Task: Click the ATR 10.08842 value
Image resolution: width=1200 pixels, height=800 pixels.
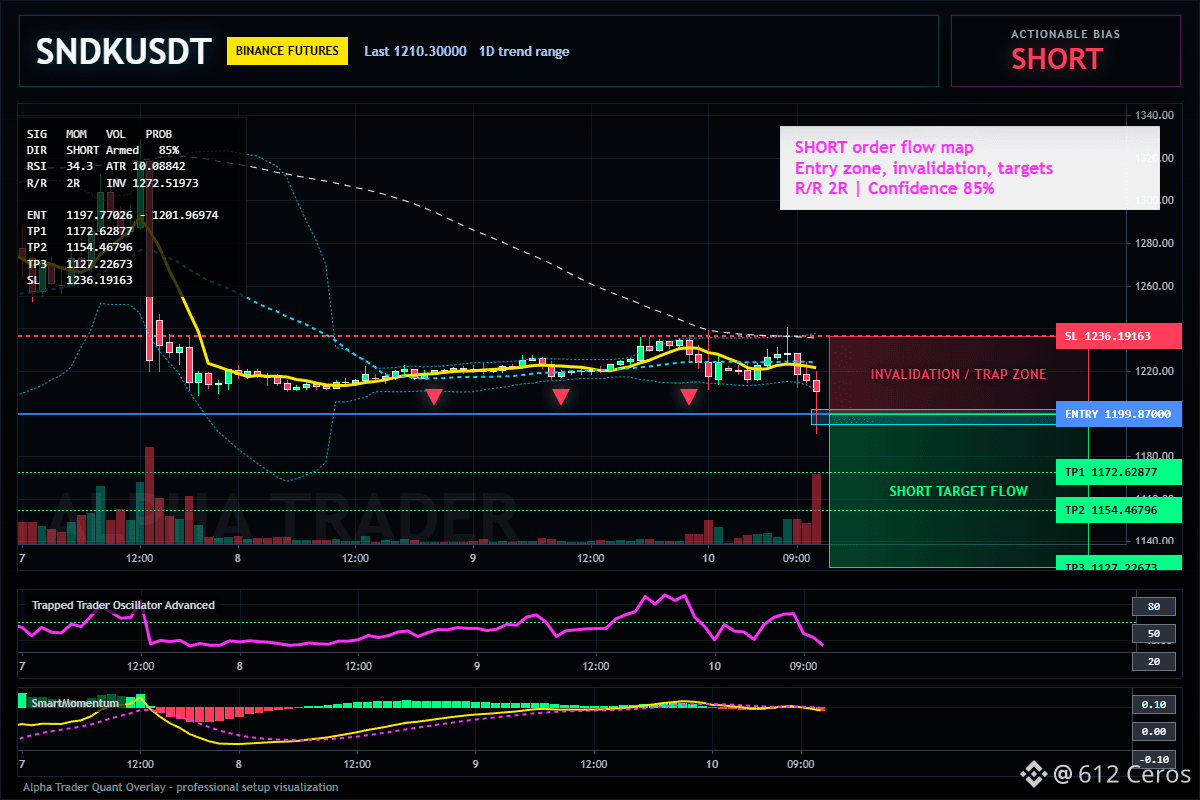Action: pos(146,165)
